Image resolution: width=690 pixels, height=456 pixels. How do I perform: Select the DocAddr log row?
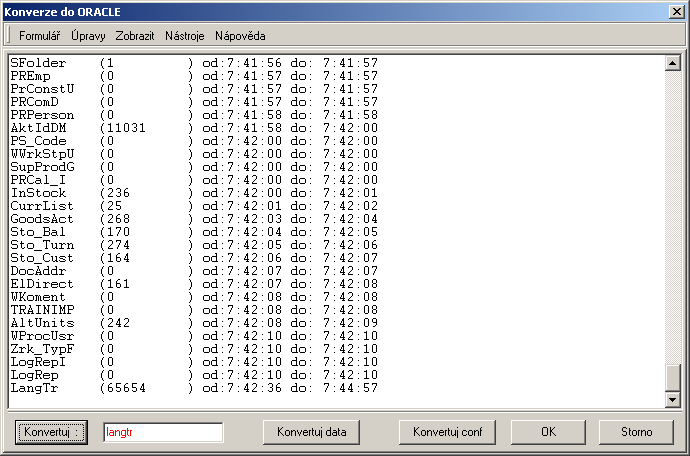click(194, 271)
